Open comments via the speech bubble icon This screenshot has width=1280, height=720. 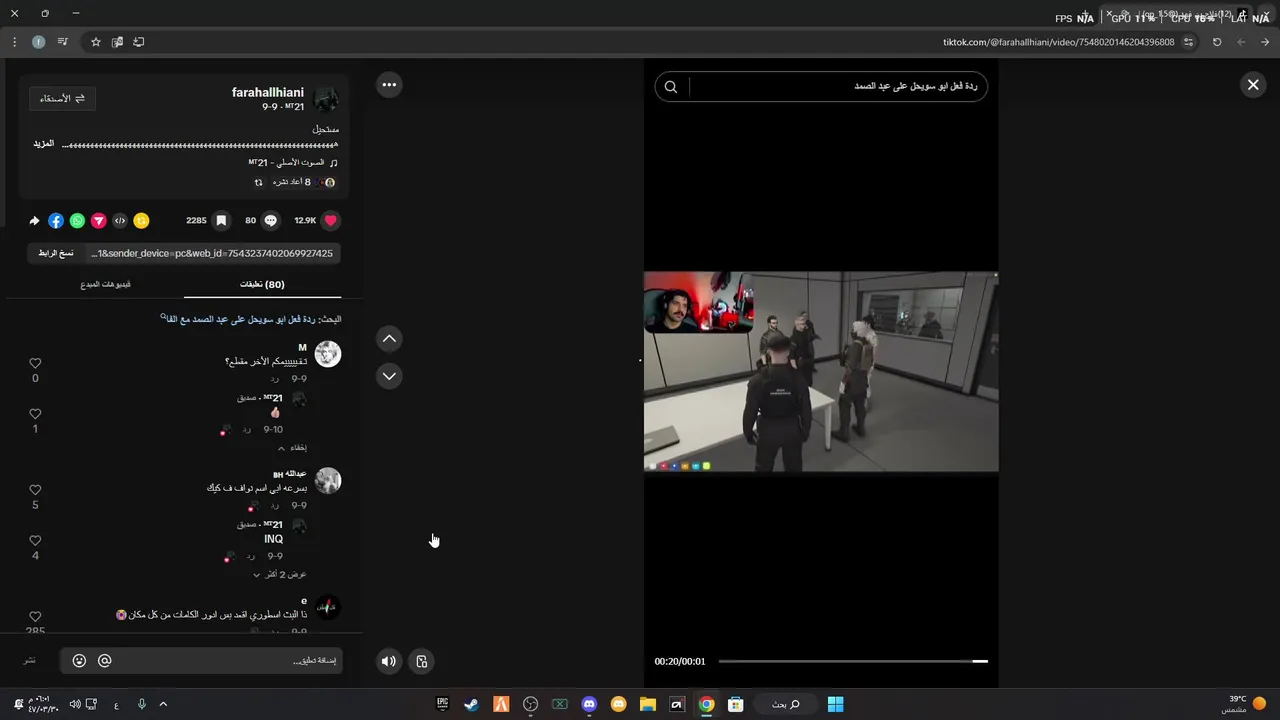click(270, 220)
